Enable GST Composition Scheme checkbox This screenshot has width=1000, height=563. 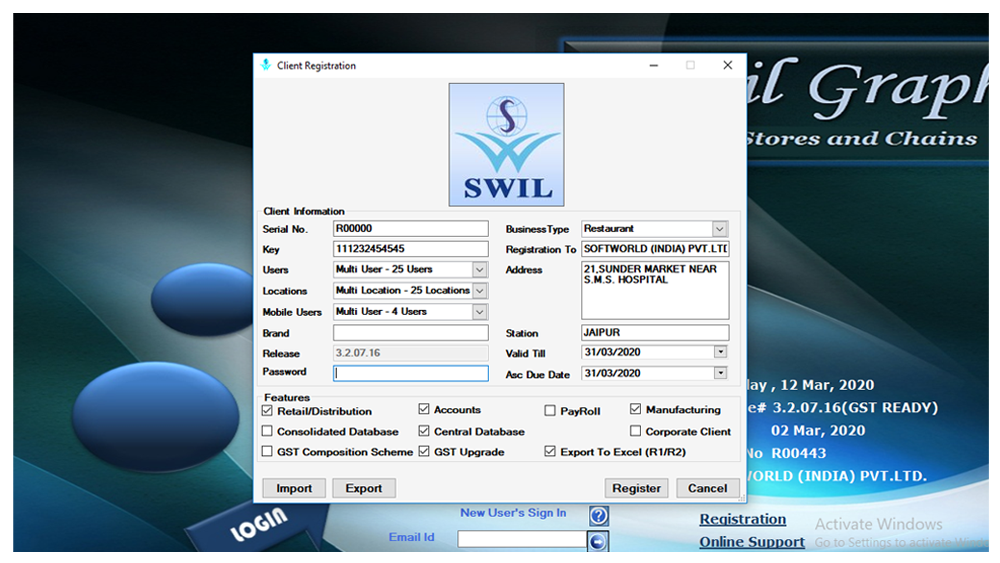(x=267, y=451)
